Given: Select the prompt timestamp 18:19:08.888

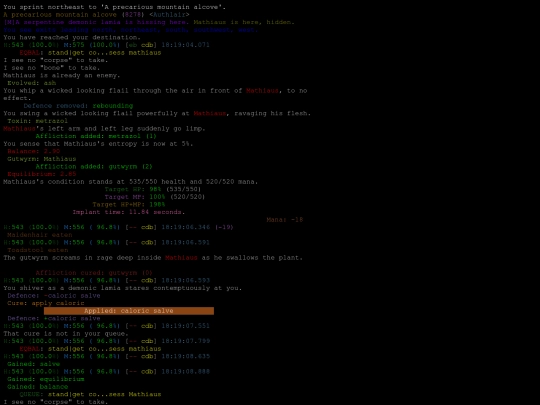Looking at the screenshot, I should [x=185, y=371].
